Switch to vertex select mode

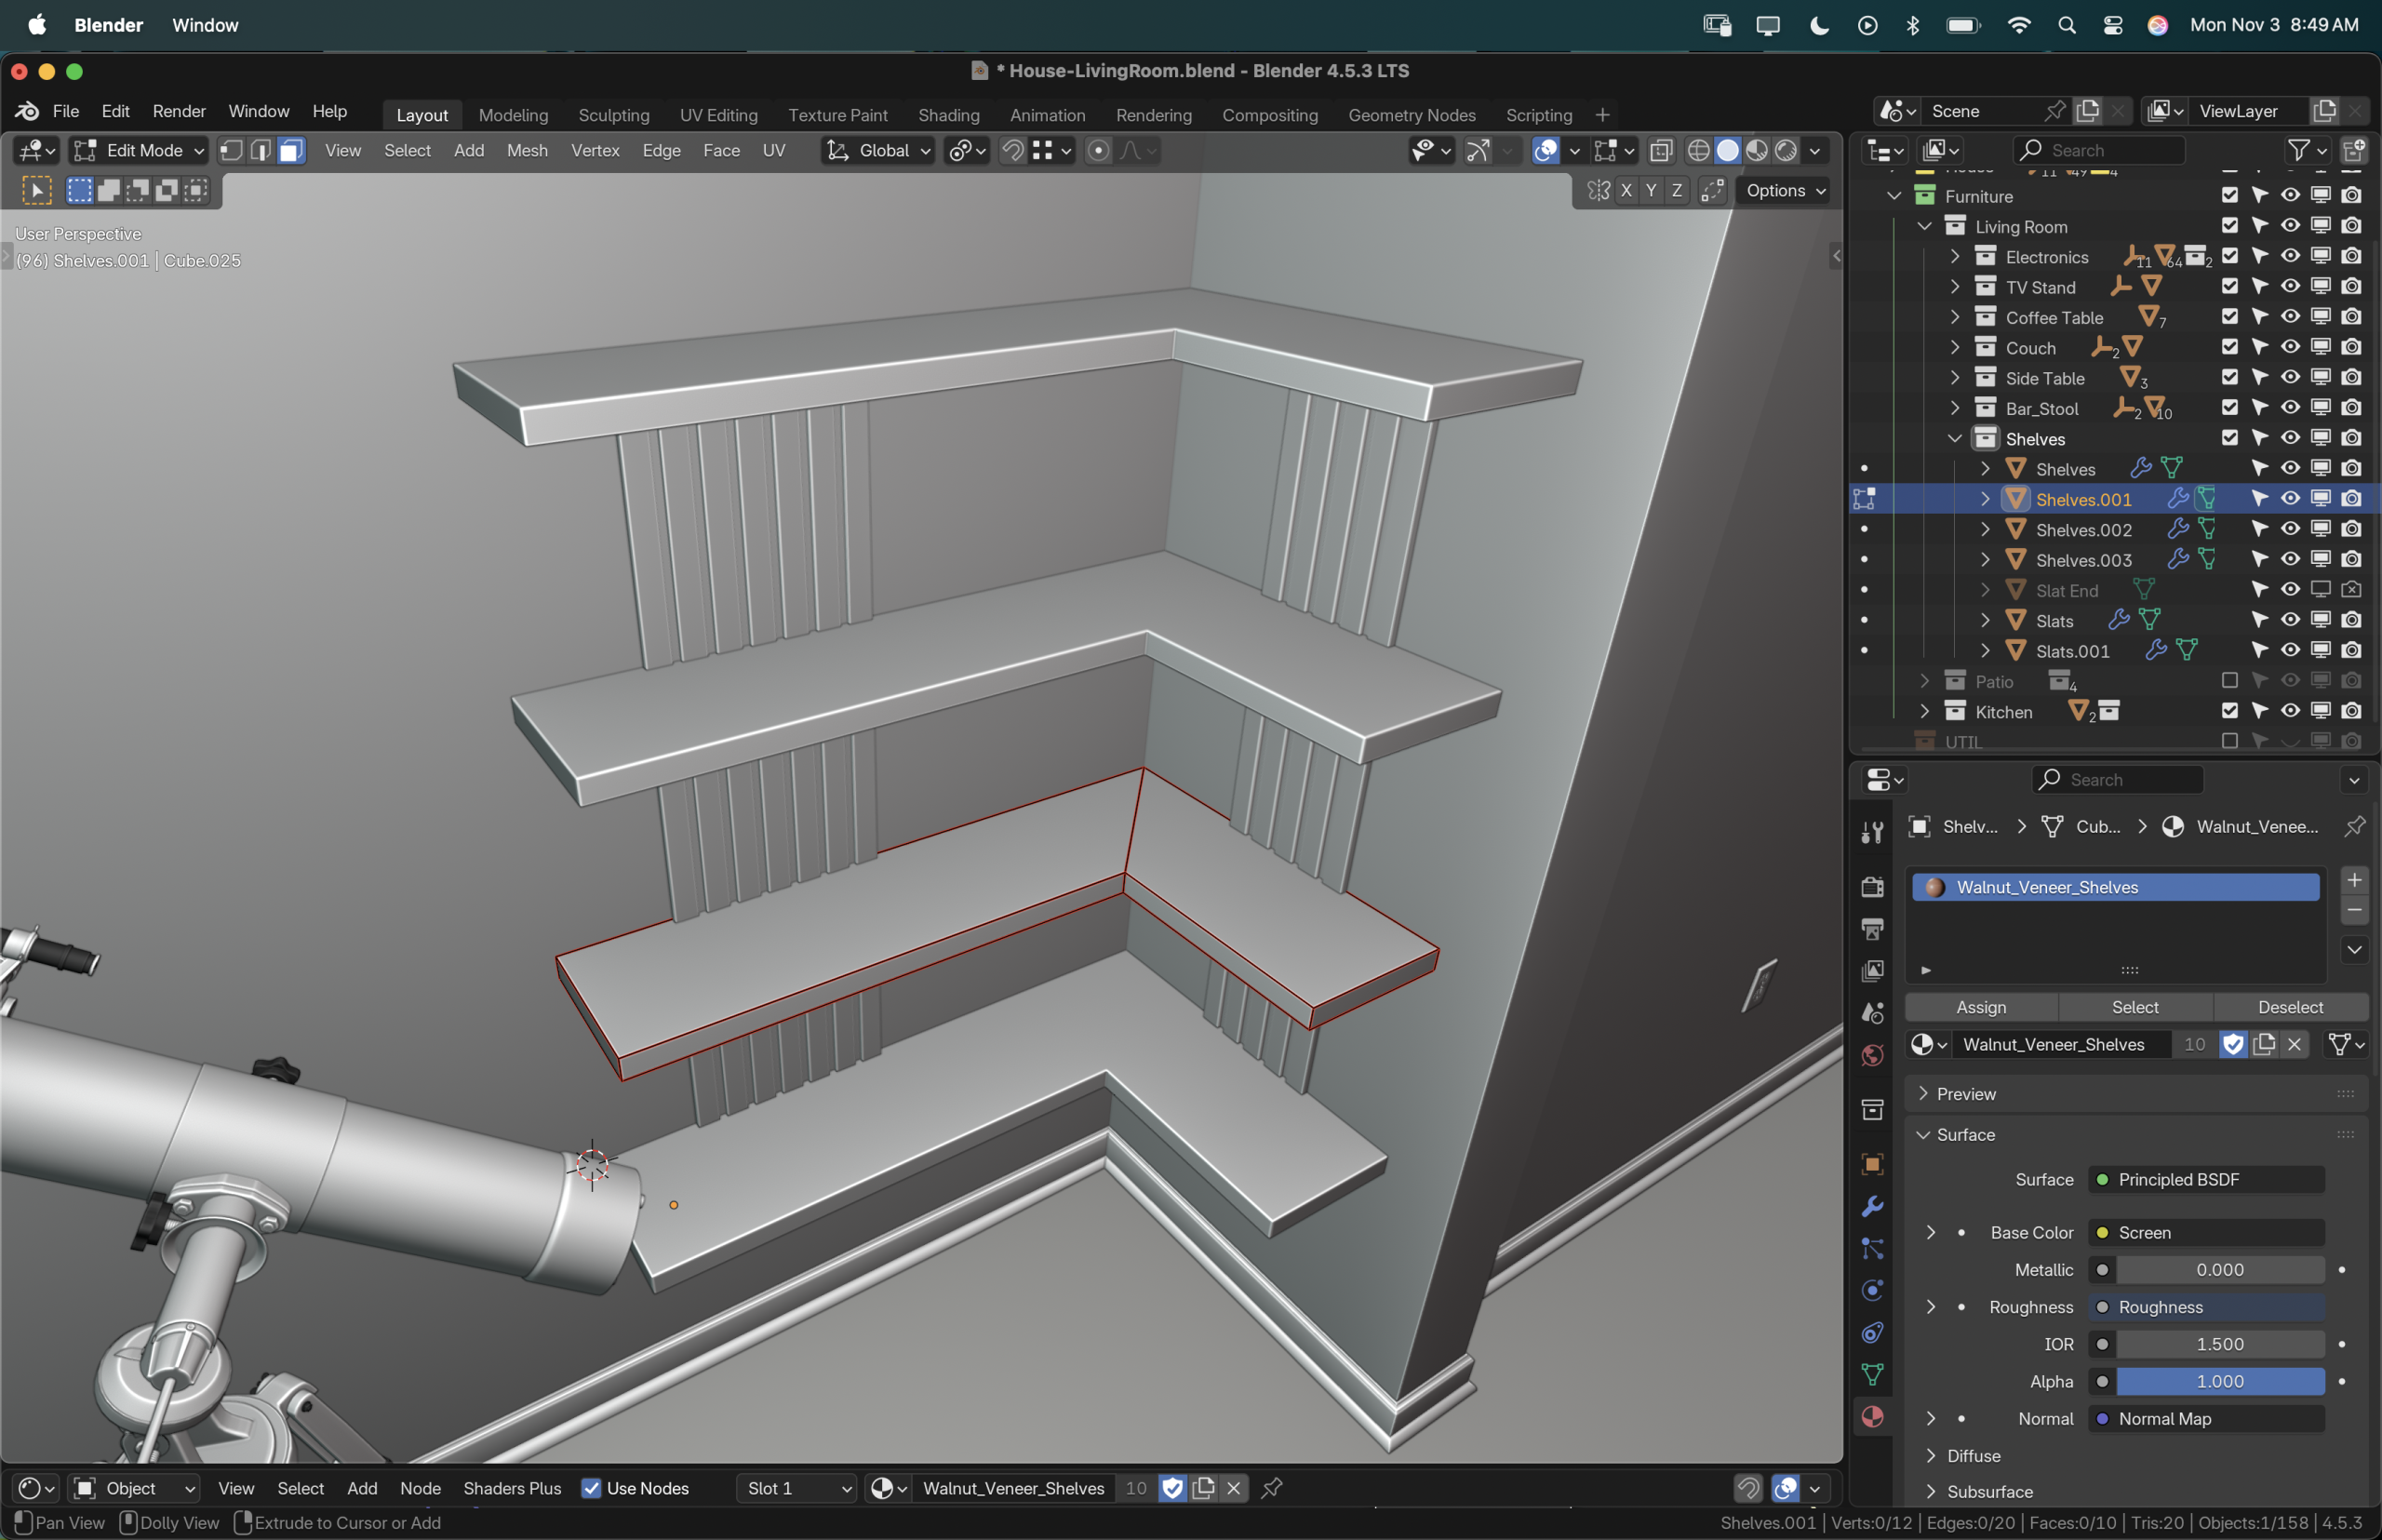pyautogui.click(x=231, y=150)
